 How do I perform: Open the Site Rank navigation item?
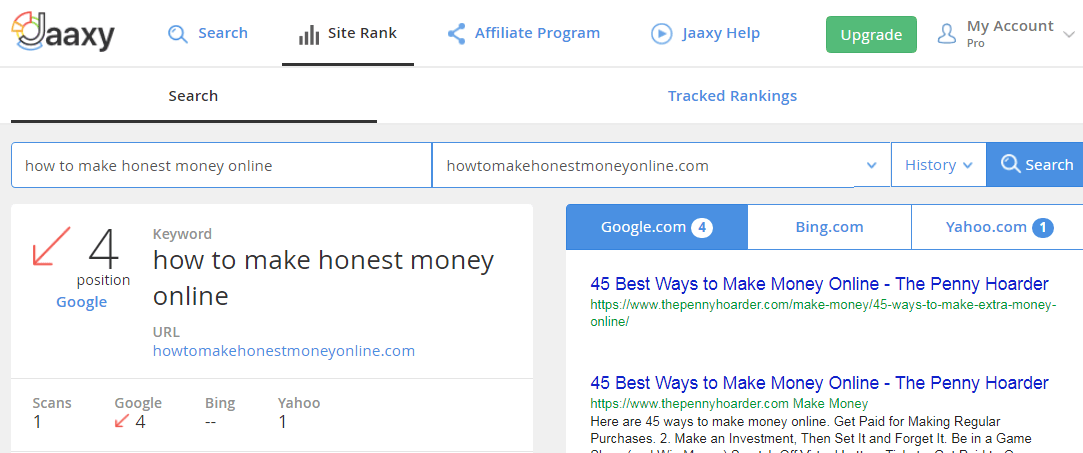point(347,33)
